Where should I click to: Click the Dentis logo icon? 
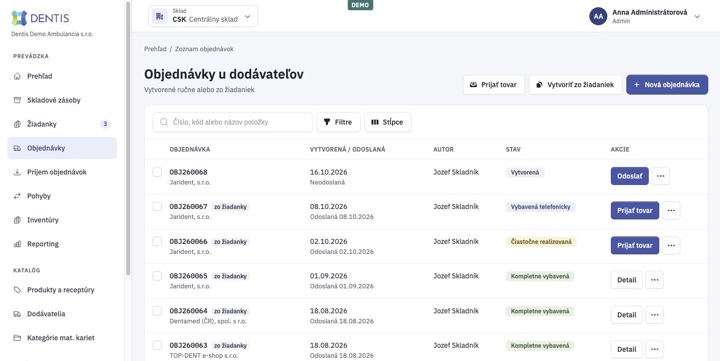pos(19,18)
